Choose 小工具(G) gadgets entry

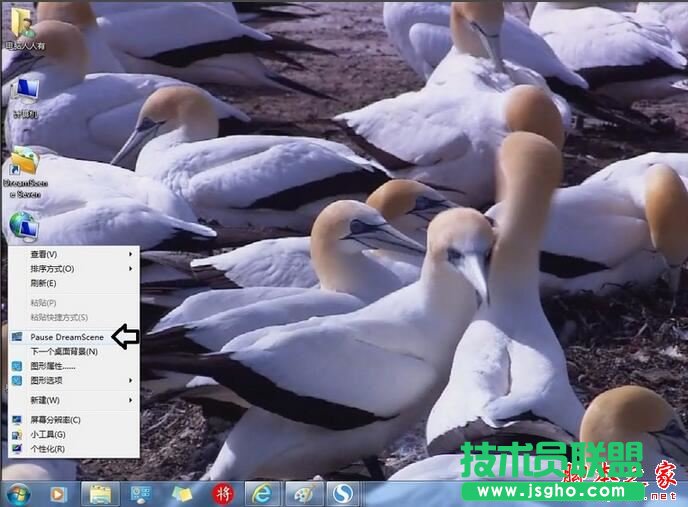[x=47, y=435]
